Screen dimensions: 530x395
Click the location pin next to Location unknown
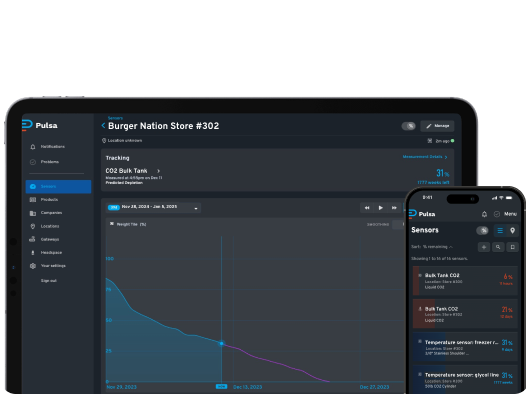(x=104, y=141)
